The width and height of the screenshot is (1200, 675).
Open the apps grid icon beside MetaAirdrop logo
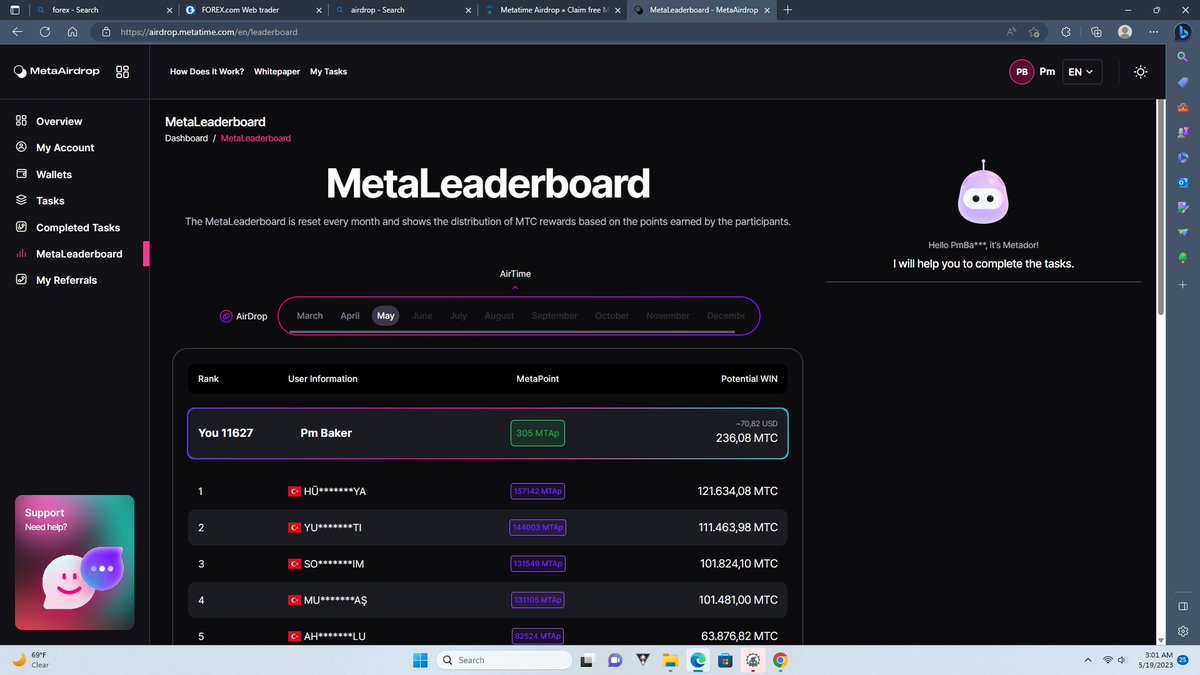click(x=123, y=72)
